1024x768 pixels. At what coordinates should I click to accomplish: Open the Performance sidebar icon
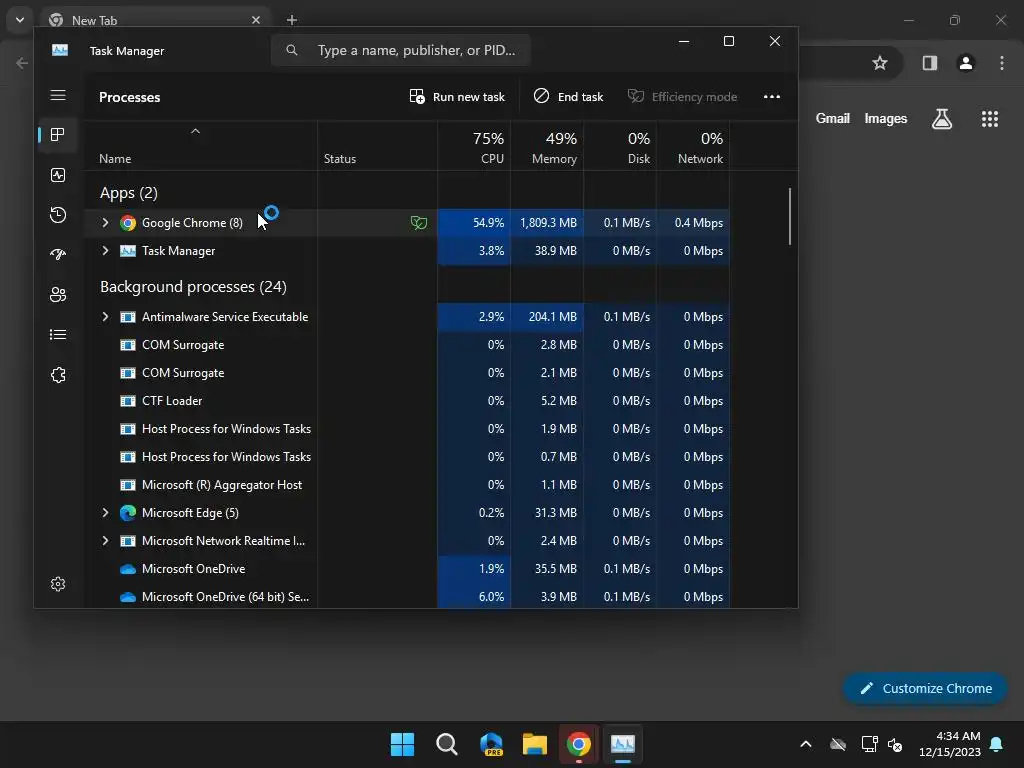(58, 175)
